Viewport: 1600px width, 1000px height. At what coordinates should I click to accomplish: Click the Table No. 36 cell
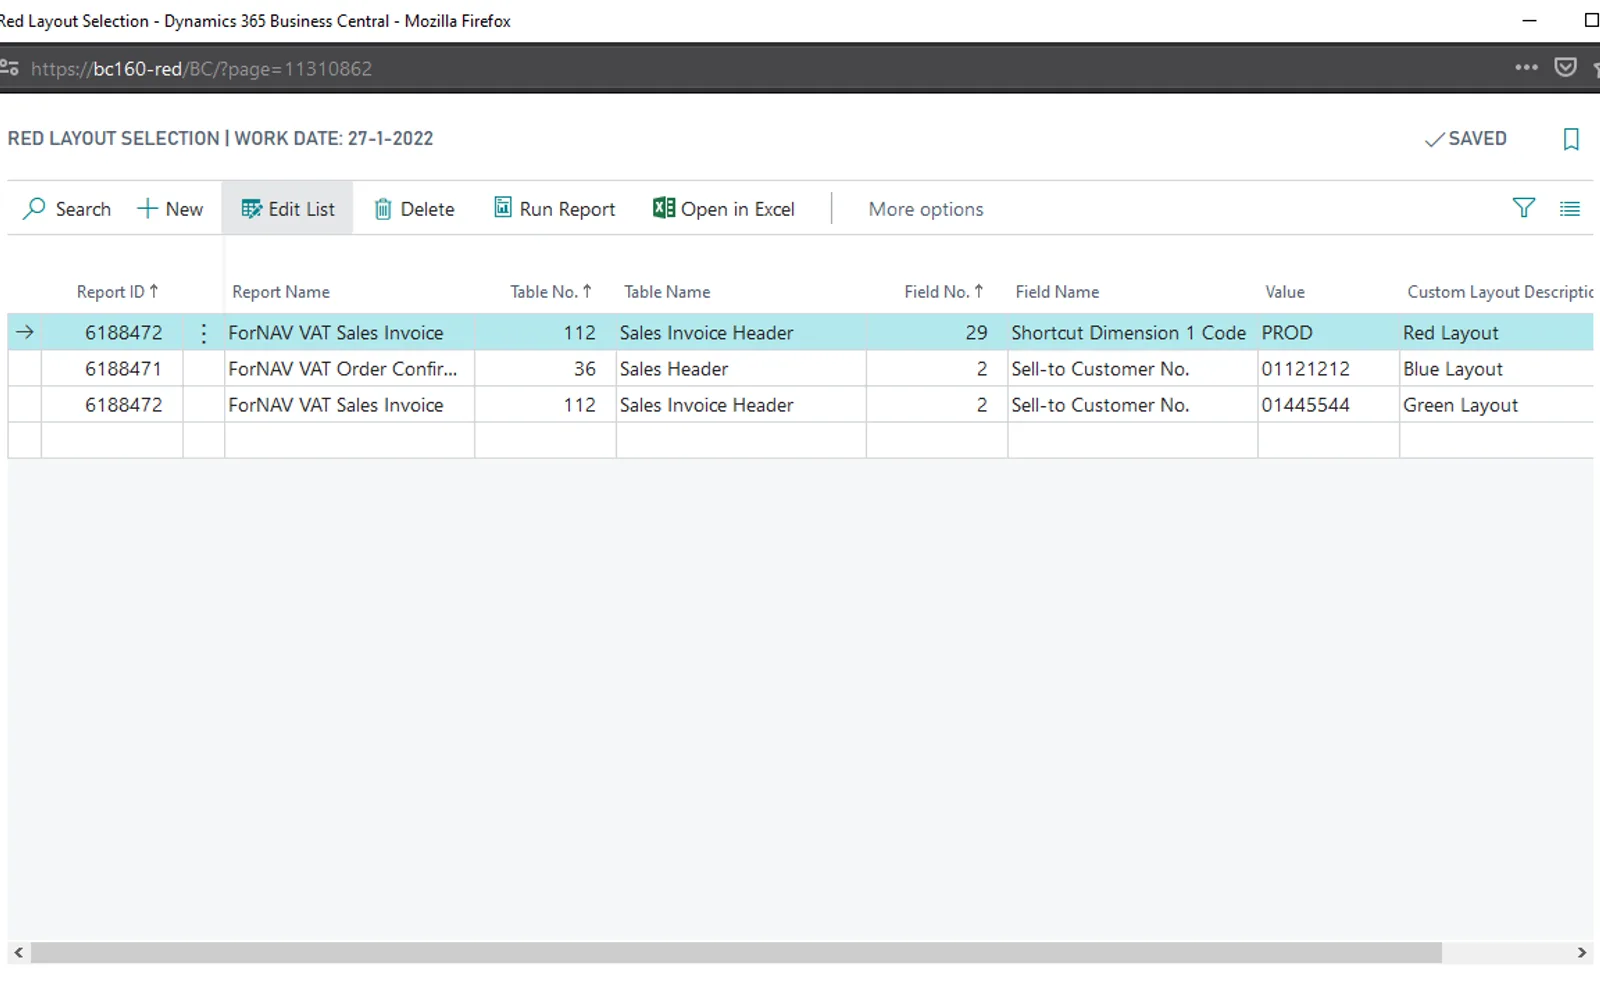(x=545, y=369)
